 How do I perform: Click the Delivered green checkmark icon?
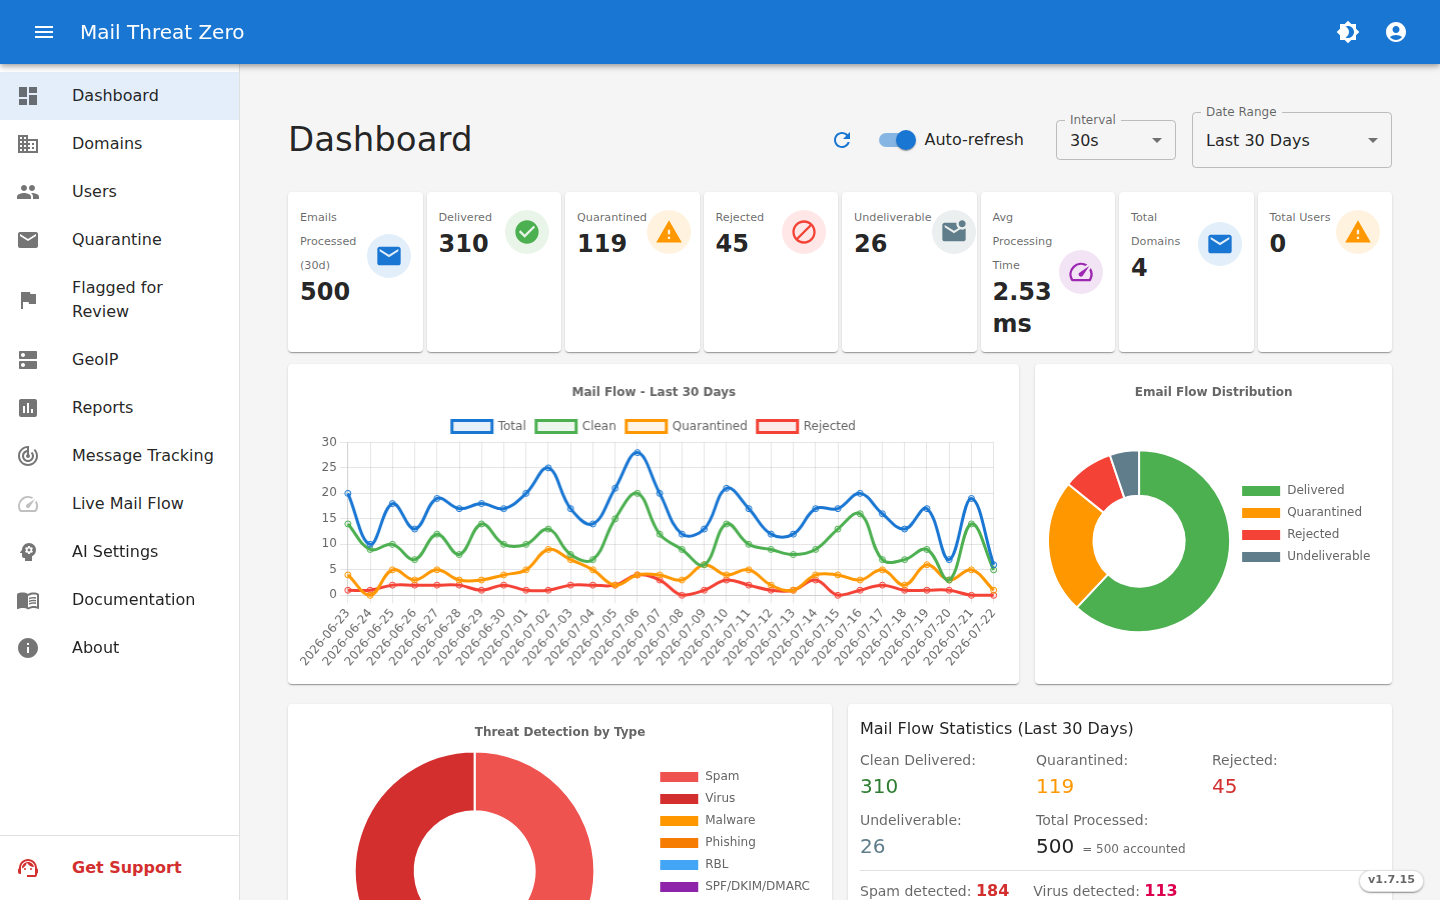(x=527, y=232)
